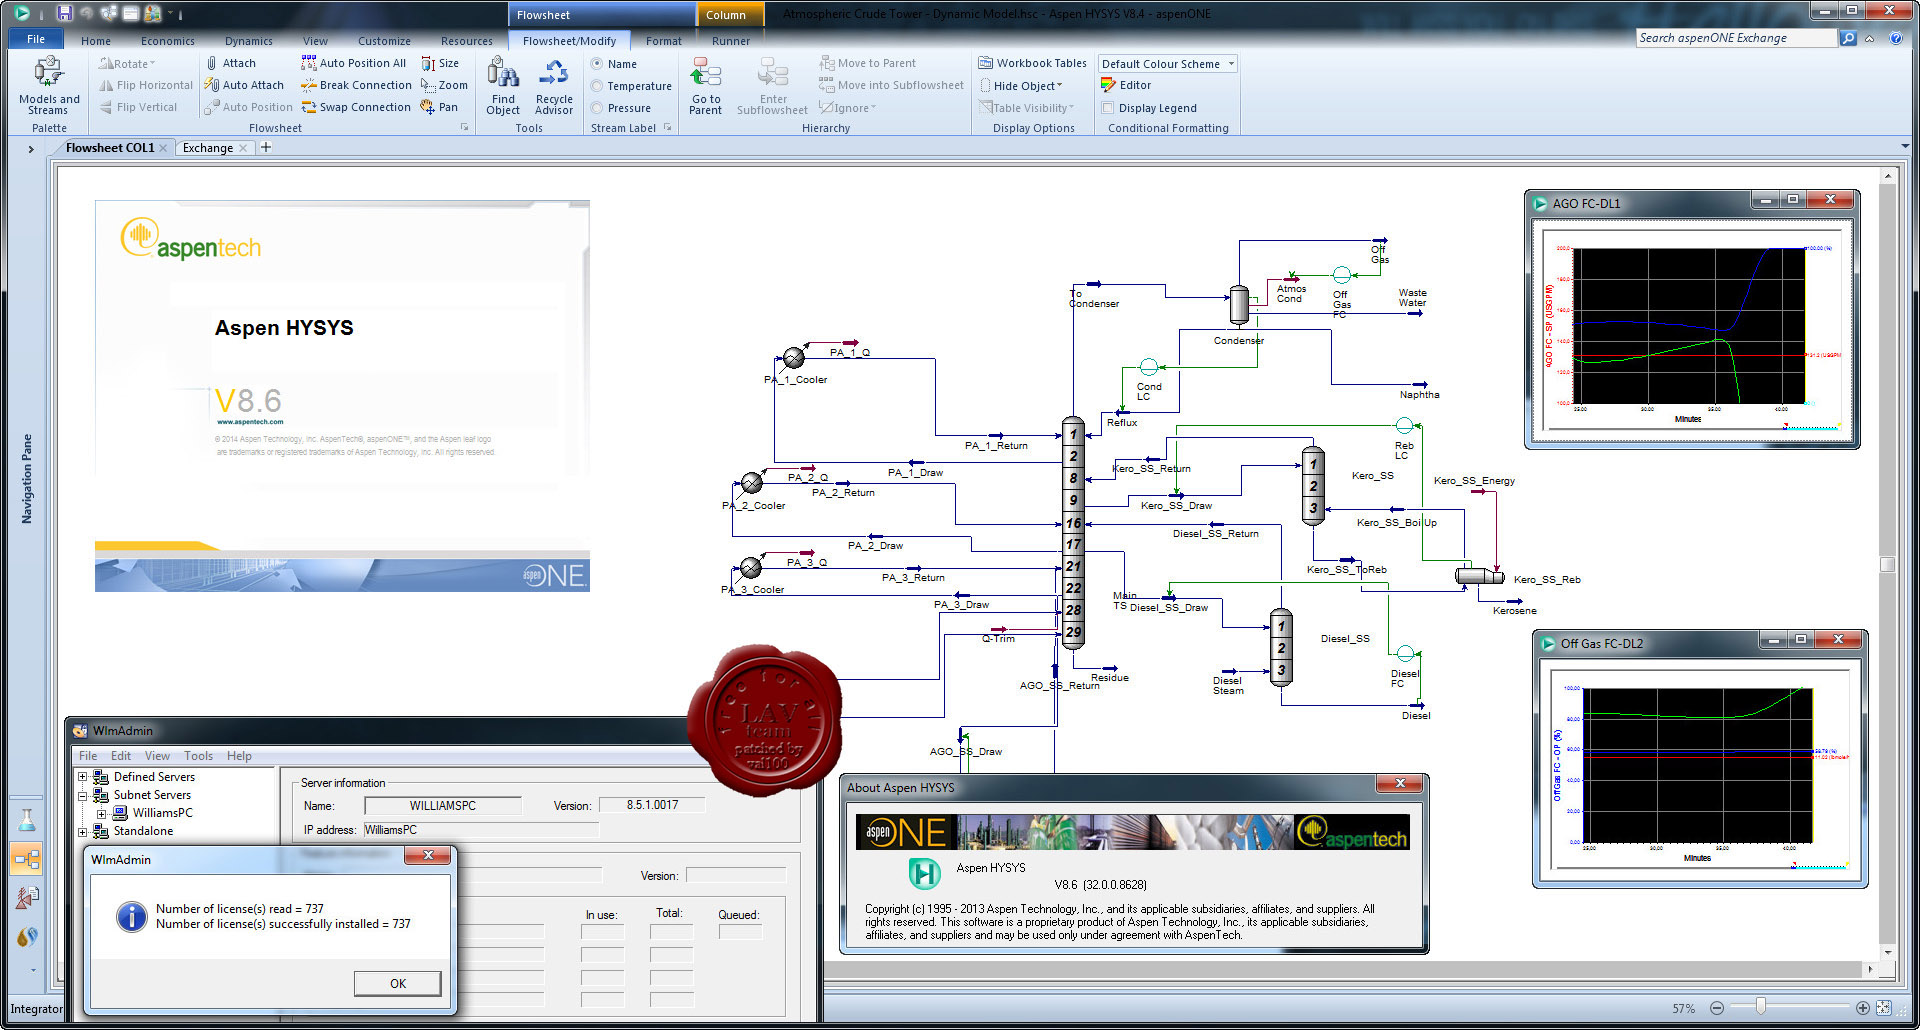Screen dimensions: 1920x1030
Task: Open the Format ribbon tab
Action: pyautogui.click(x=663, y=41)
